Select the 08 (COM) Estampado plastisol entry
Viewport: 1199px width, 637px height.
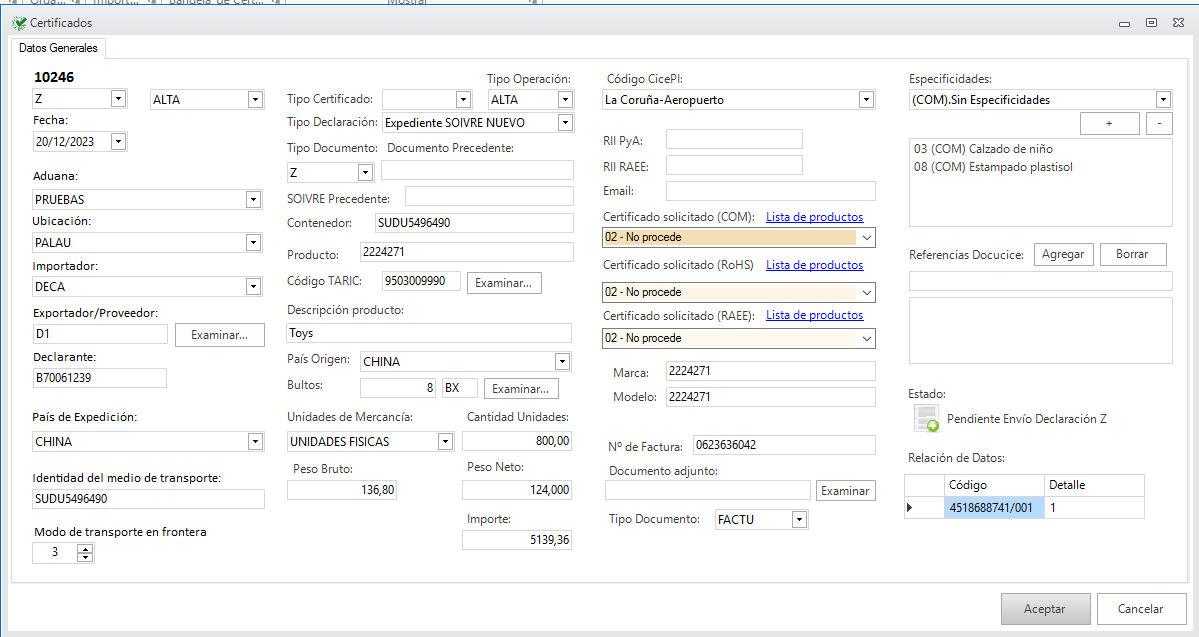click(992, 167)
